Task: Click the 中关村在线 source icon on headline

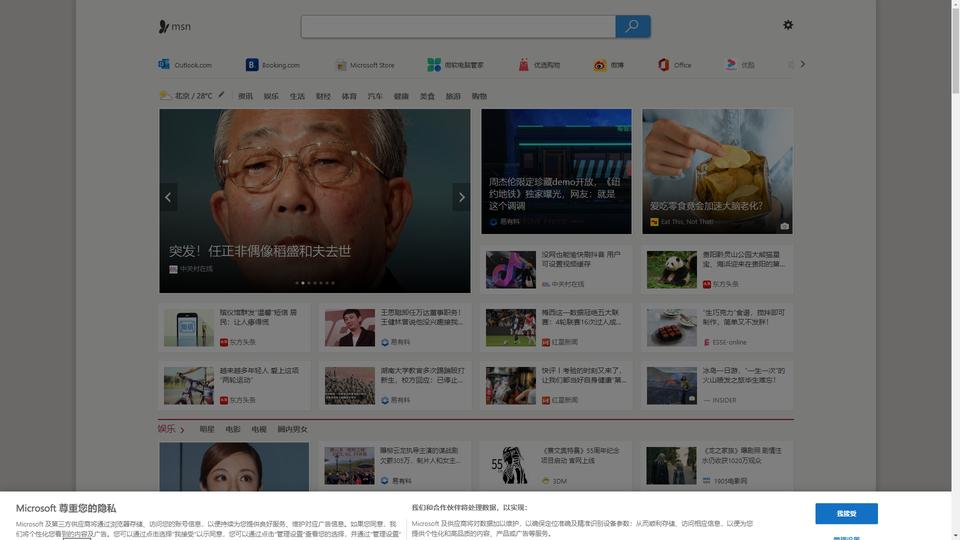Action: (x=173, y=269)
